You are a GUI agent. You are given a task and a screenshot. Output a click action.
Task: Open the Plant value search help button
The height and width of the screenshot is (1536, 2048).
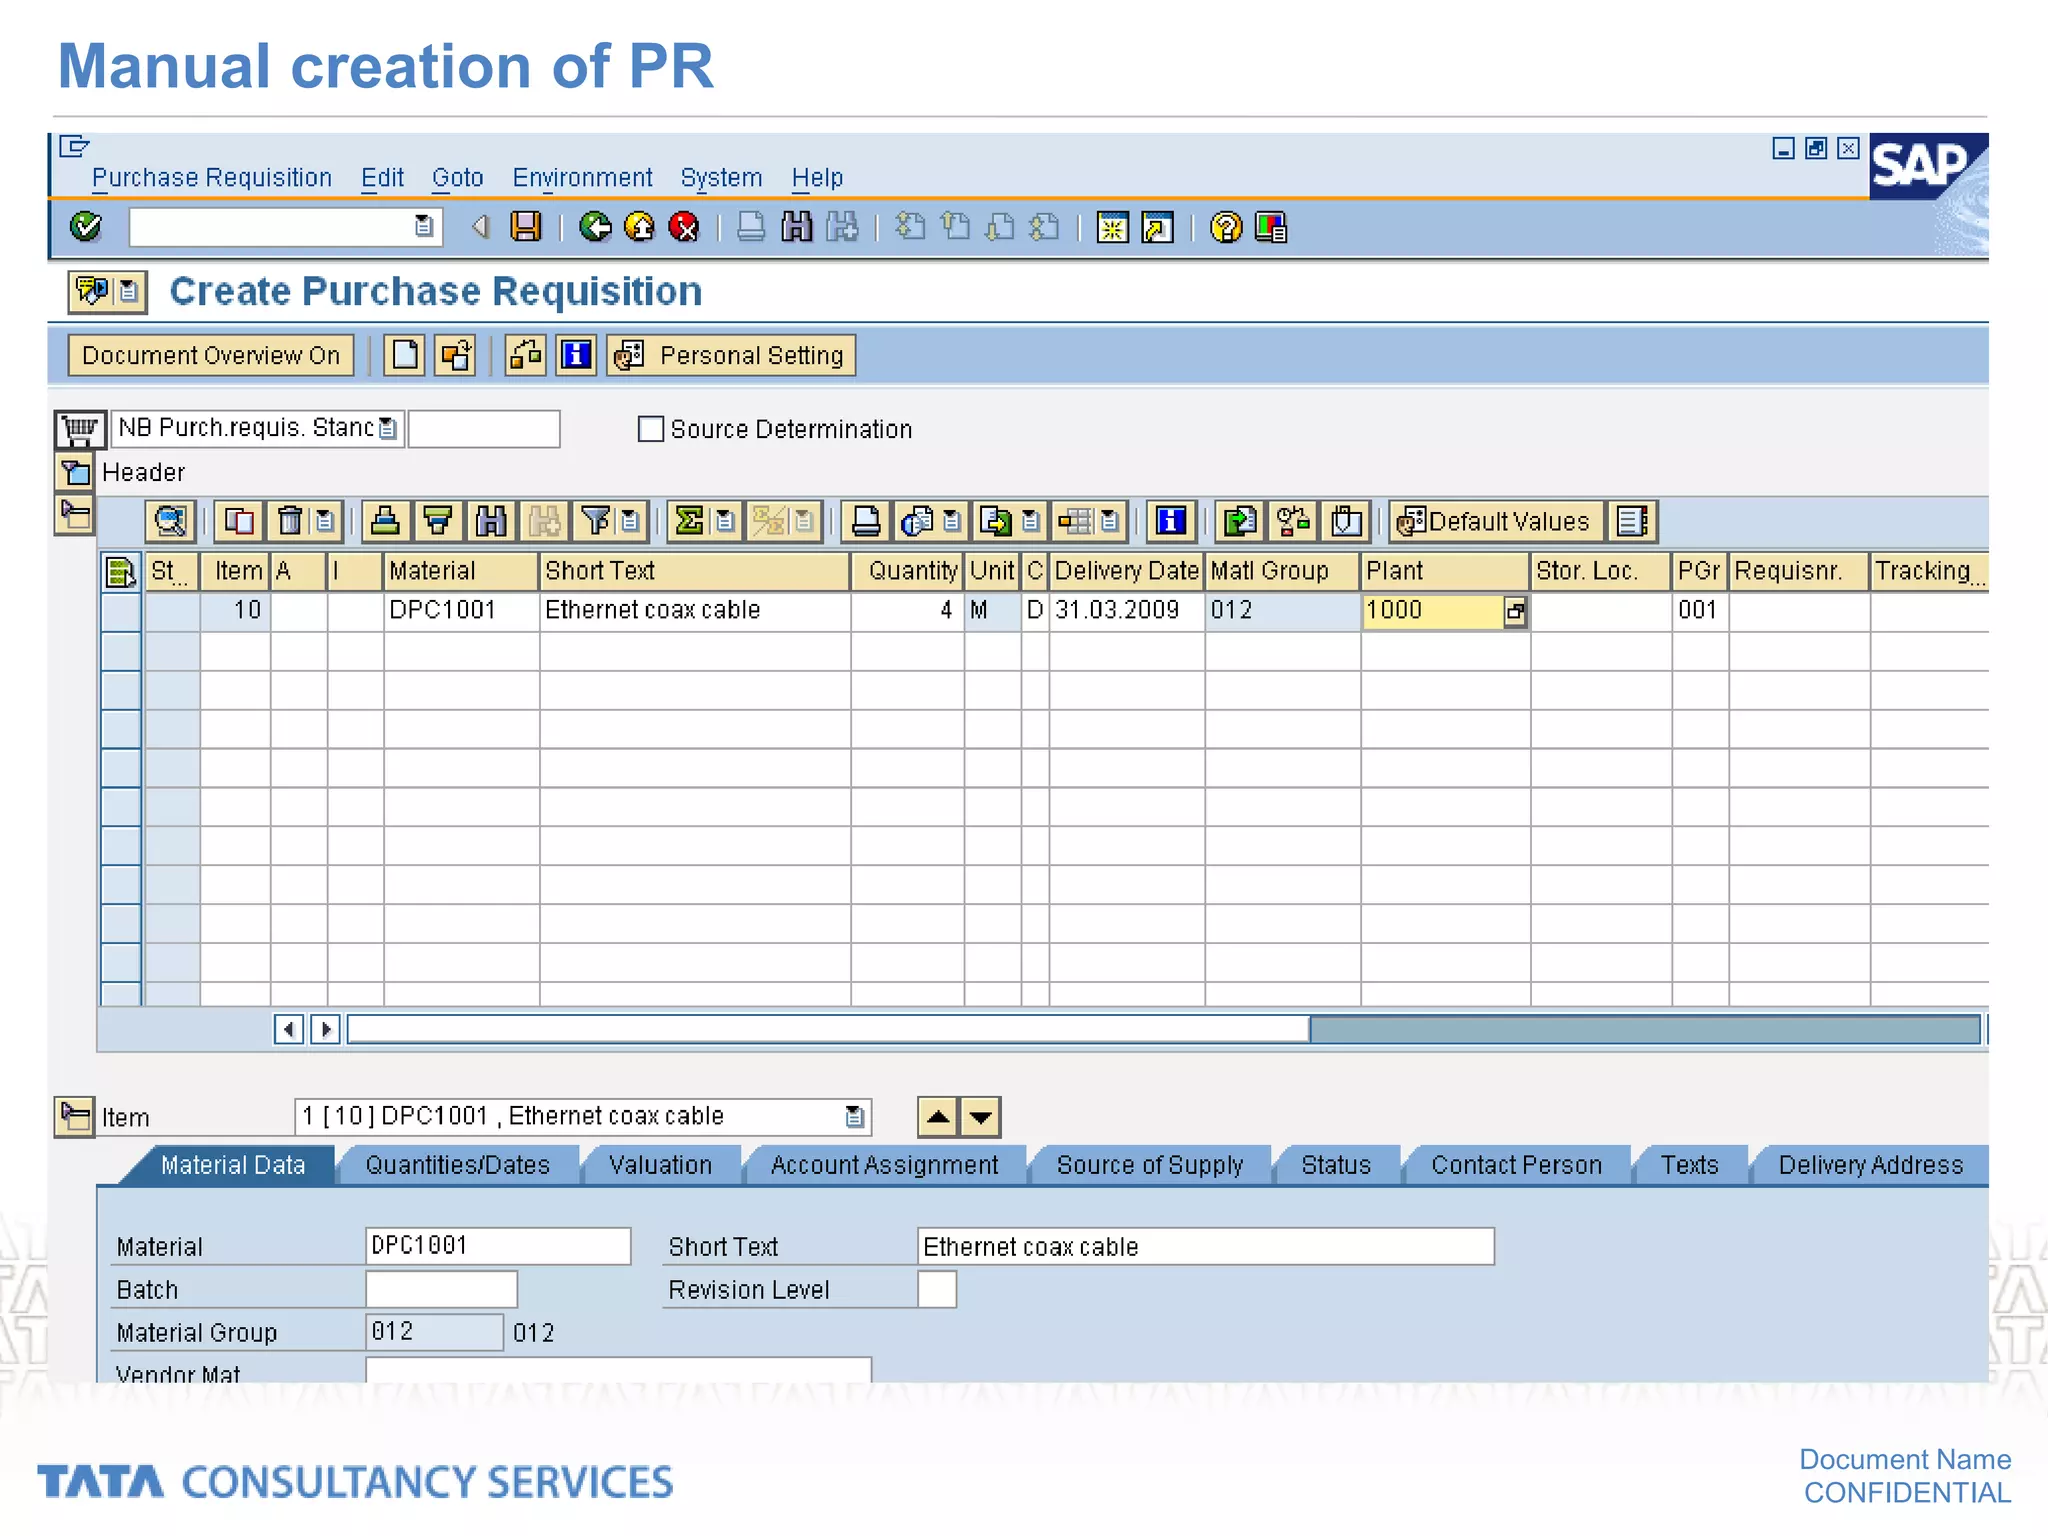(1516, 612)
